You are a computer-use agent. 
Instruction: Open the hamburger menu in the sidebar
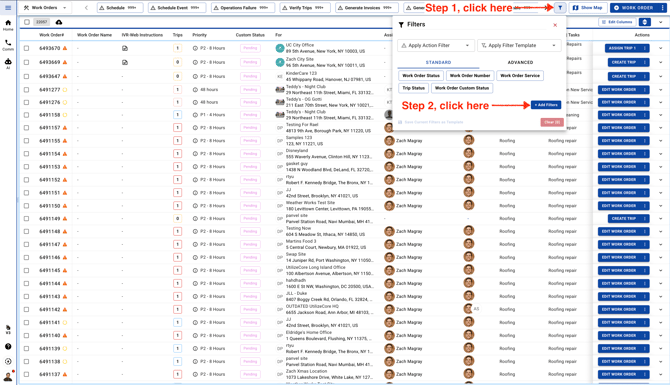[8, 8]
